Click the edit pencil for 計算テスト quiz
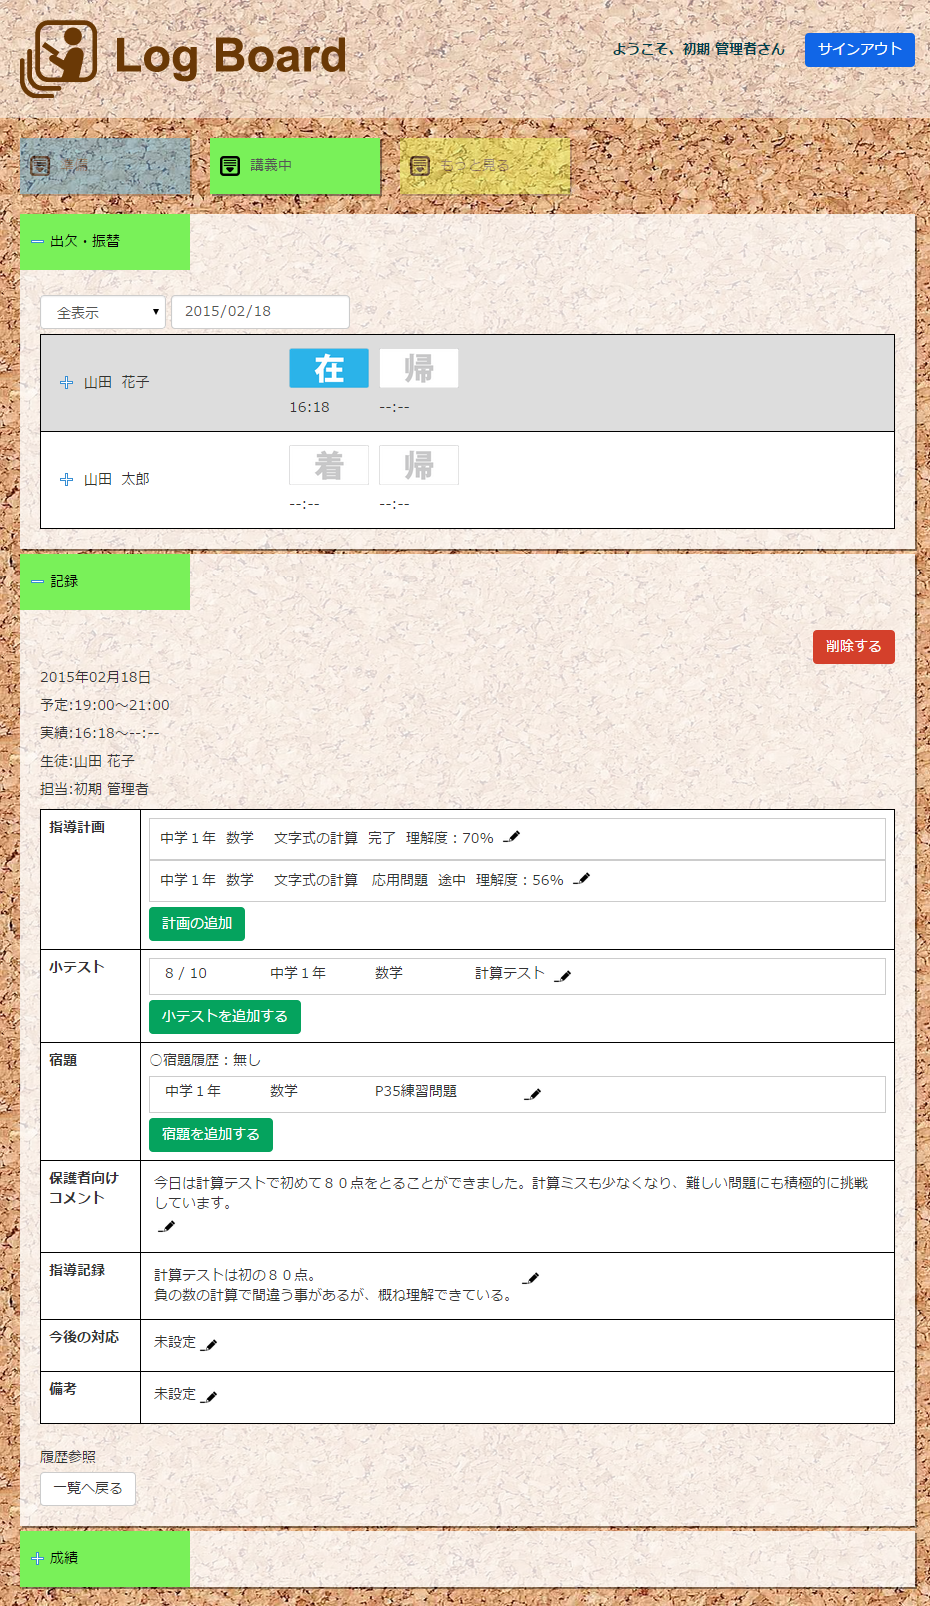 [563, 975]
